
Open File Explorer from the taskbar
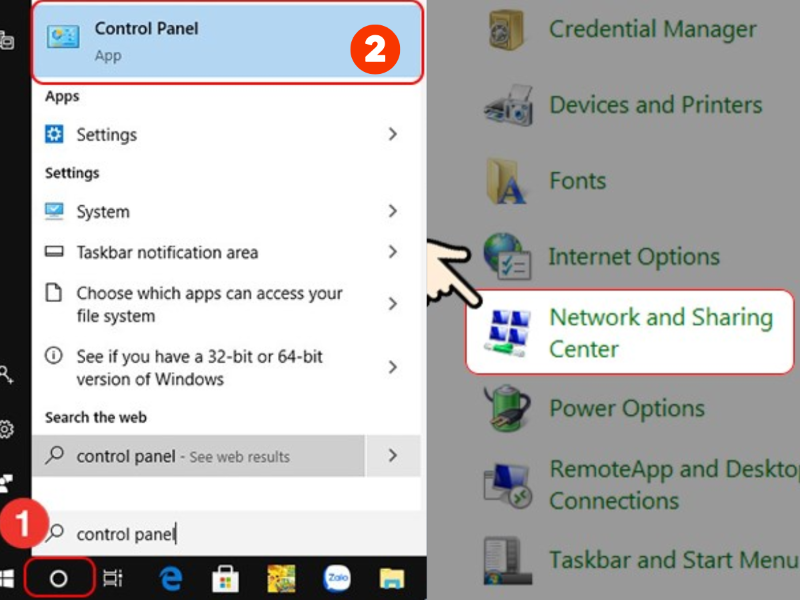(x=391, y=578)
